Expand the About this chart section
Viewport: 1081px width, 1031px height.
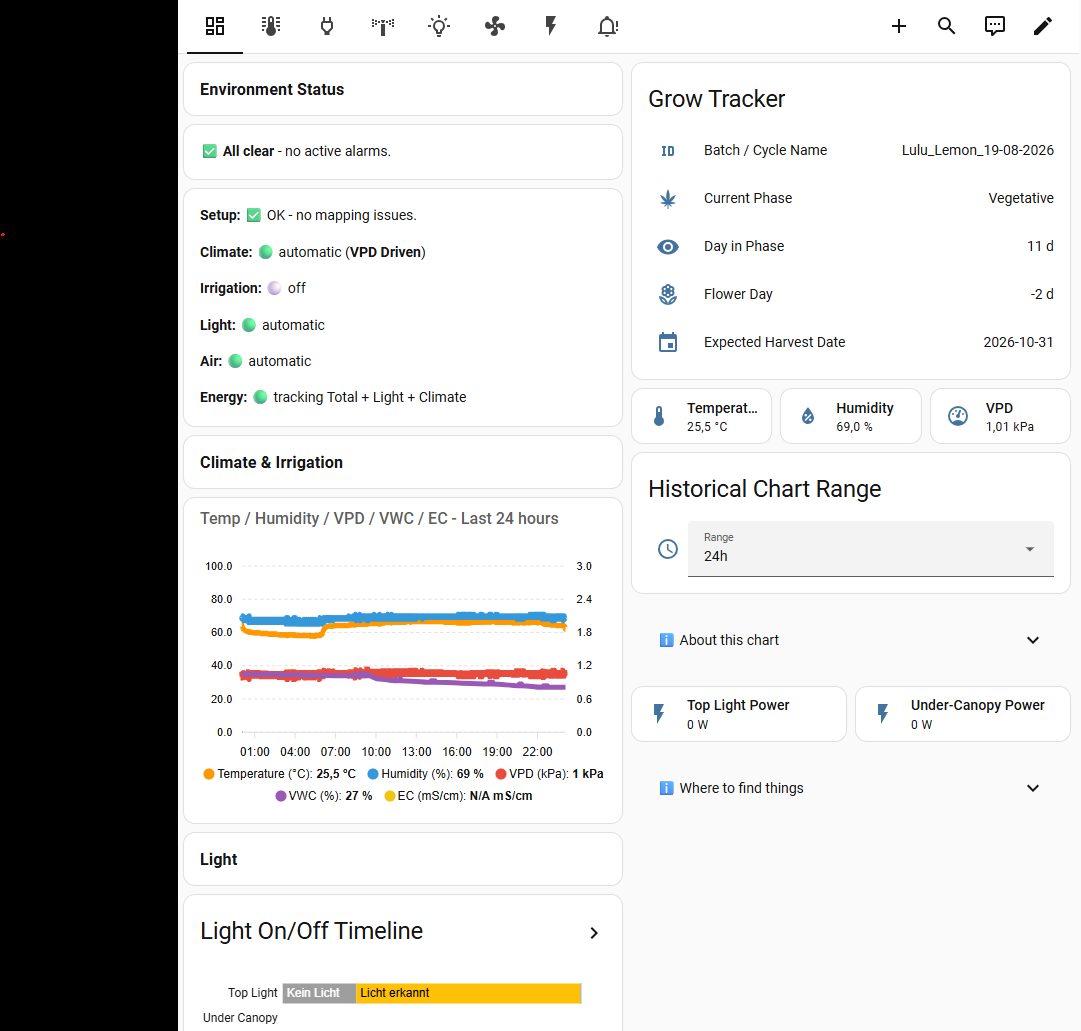click(1033, 640)
